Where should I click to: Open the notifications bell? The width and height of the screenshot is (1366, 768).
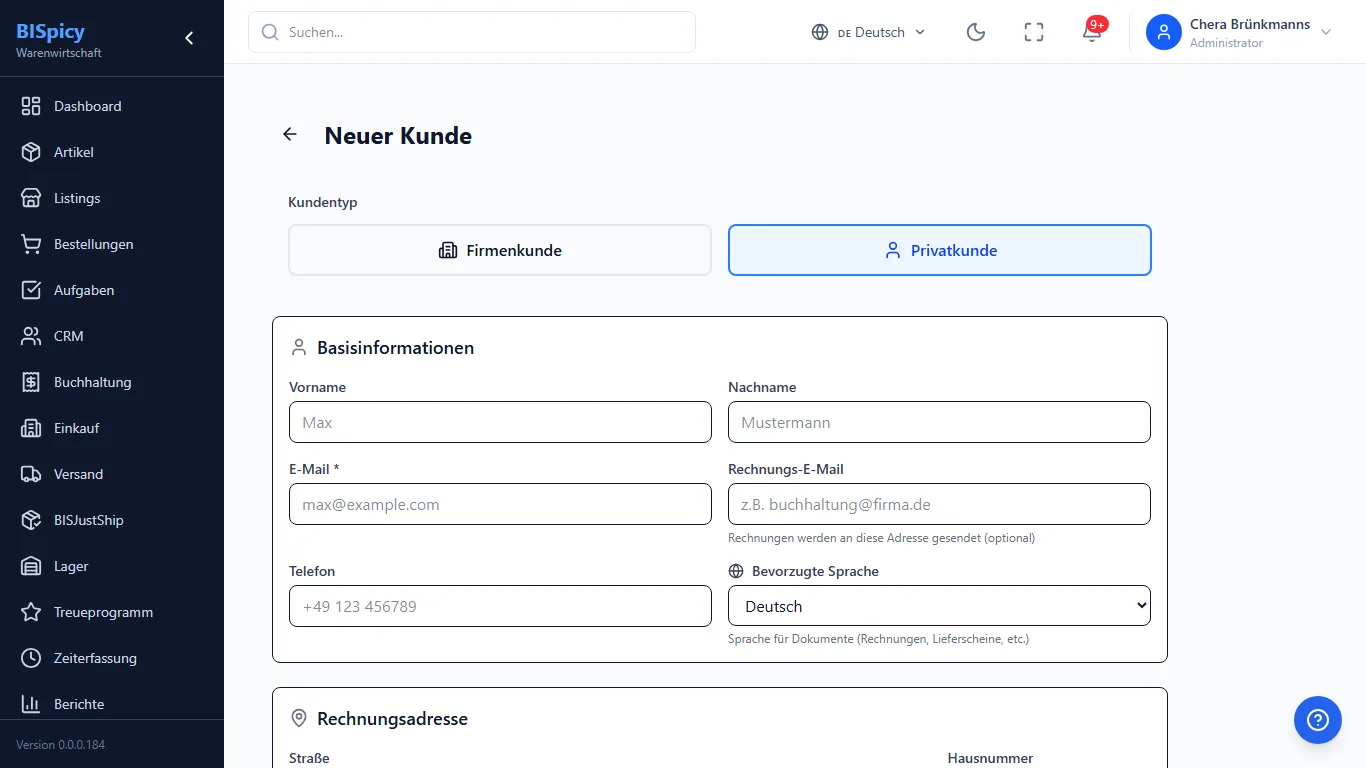coord(1092,32)
